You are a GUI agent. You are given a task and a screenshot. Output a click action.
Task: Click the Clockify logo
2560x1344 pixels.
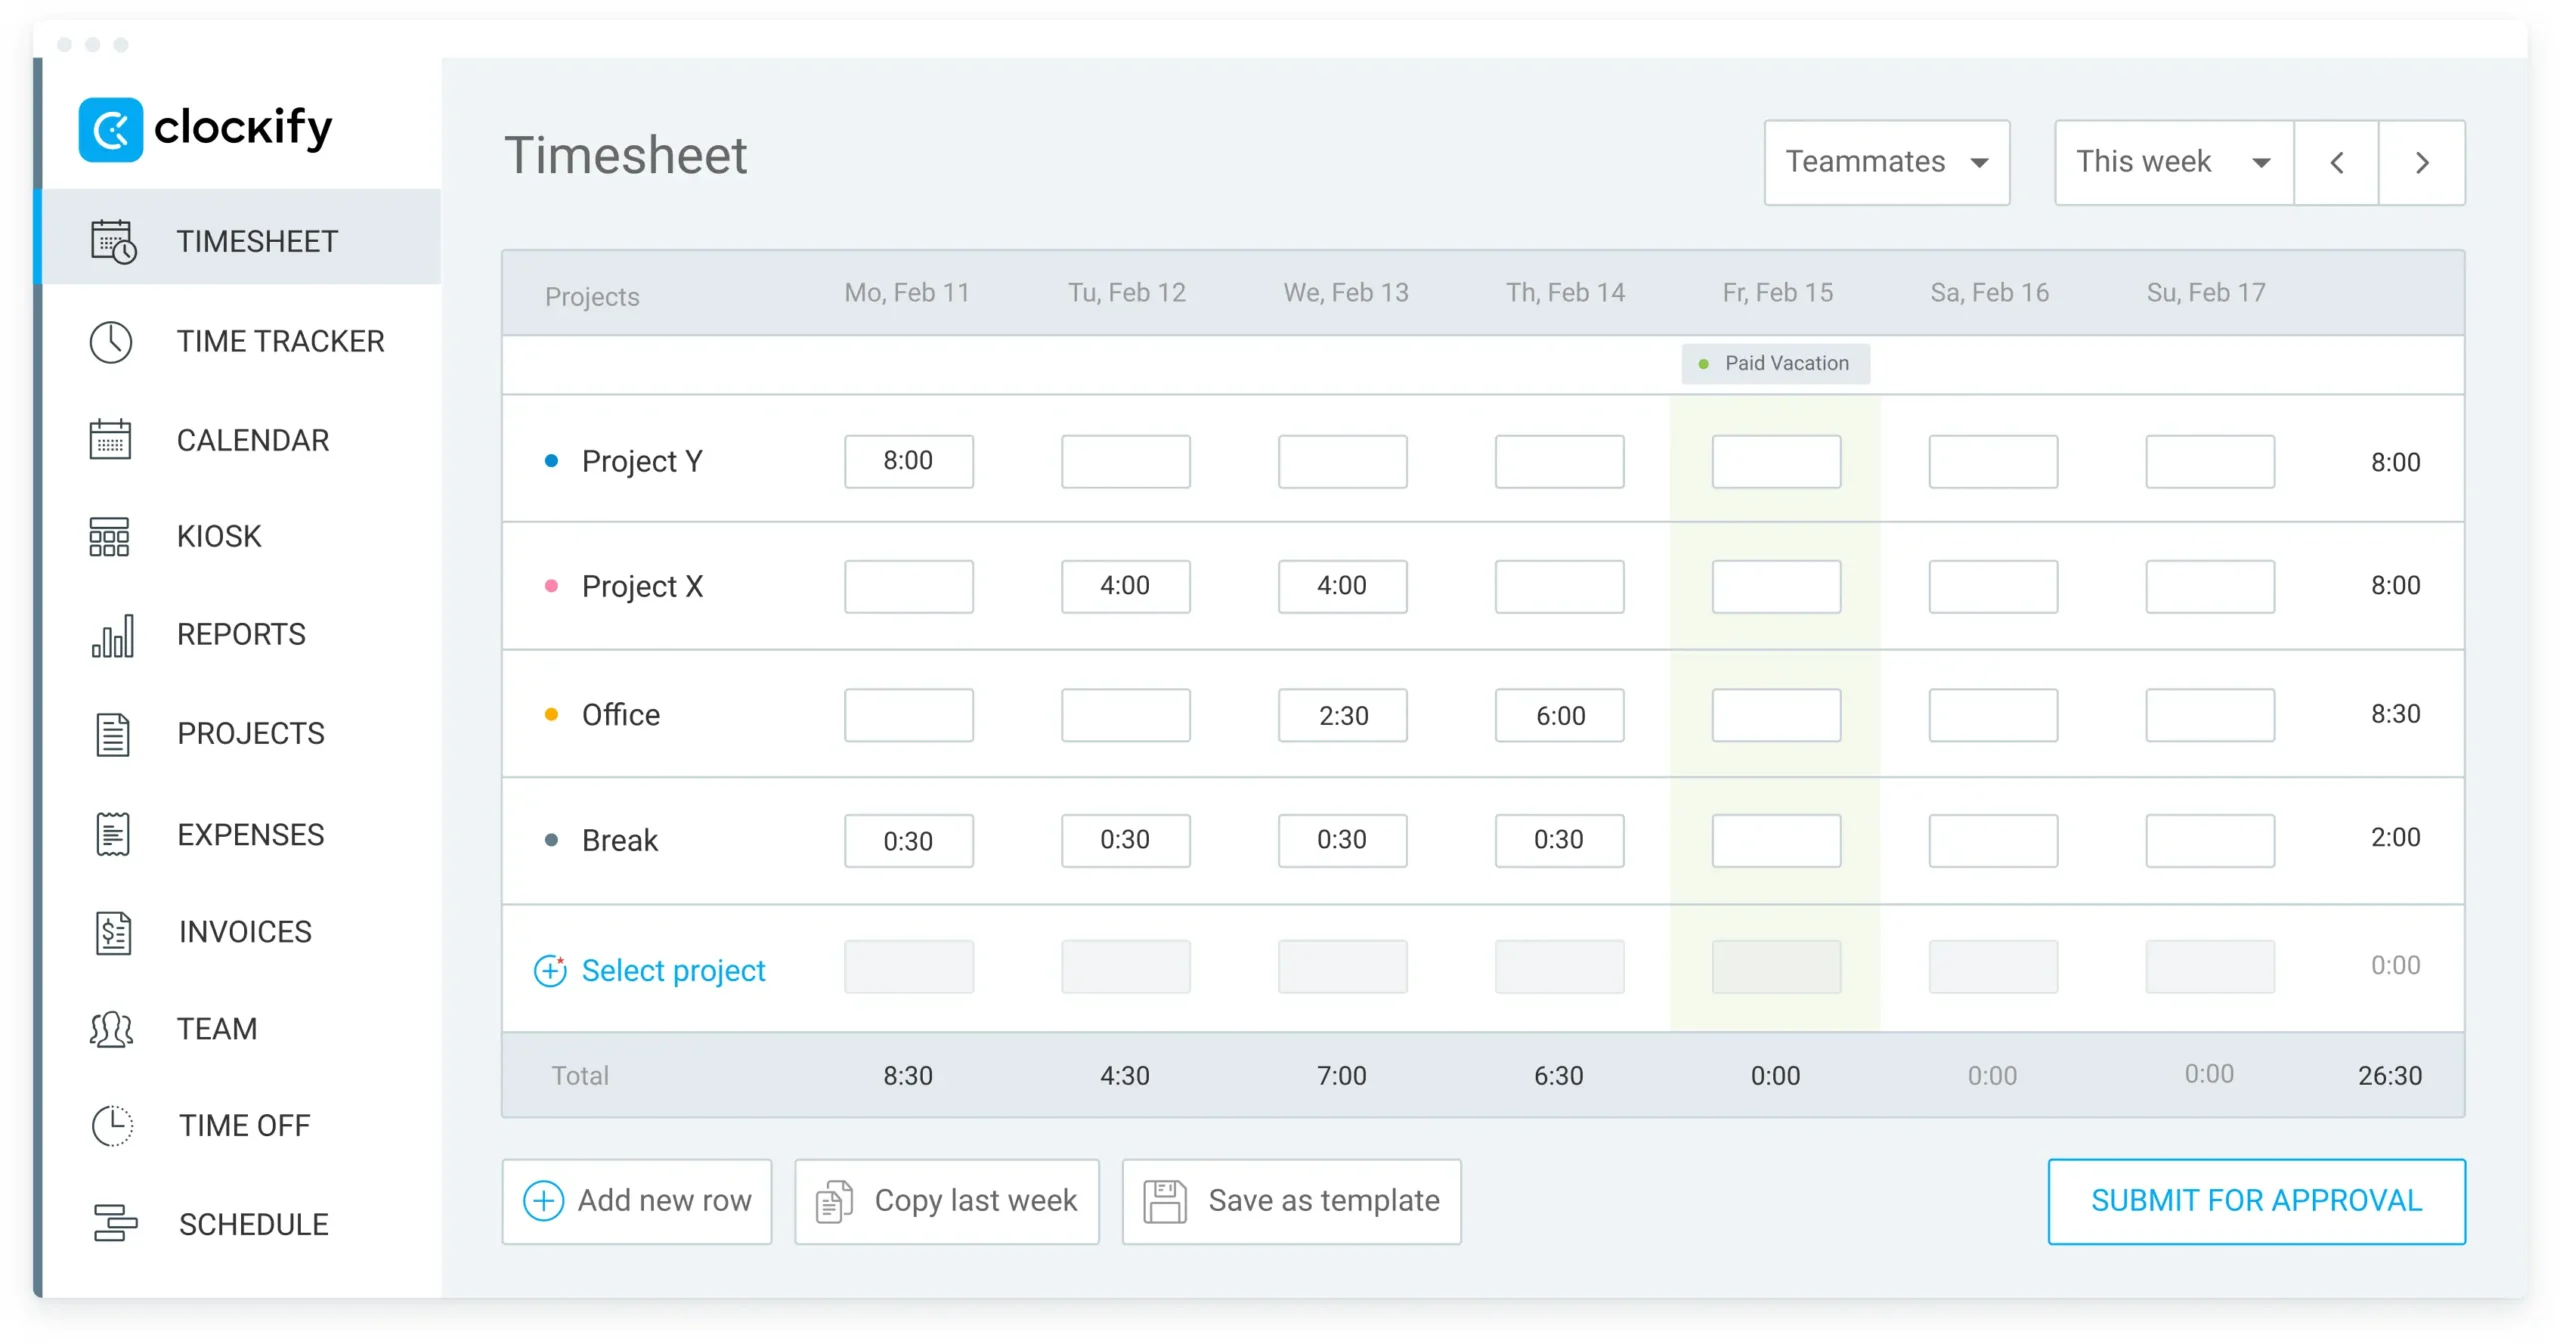click(x=205, y=128)
